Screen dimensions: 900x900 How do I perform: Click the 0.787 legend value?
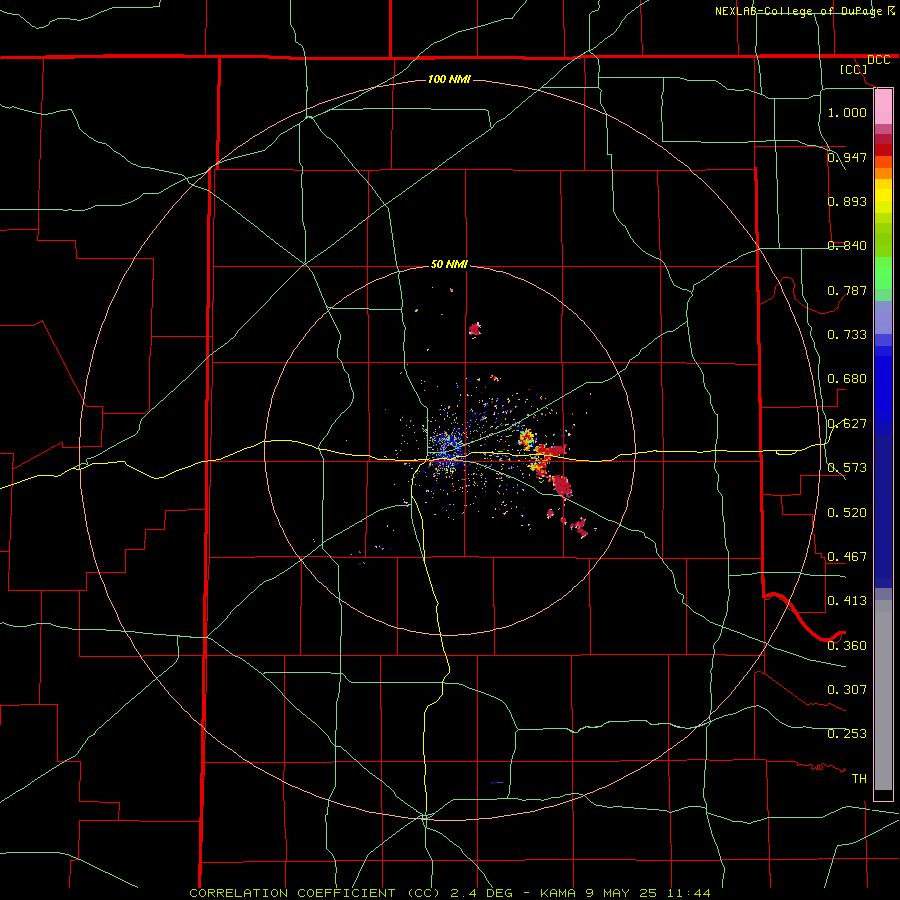(x=847, y=290)
